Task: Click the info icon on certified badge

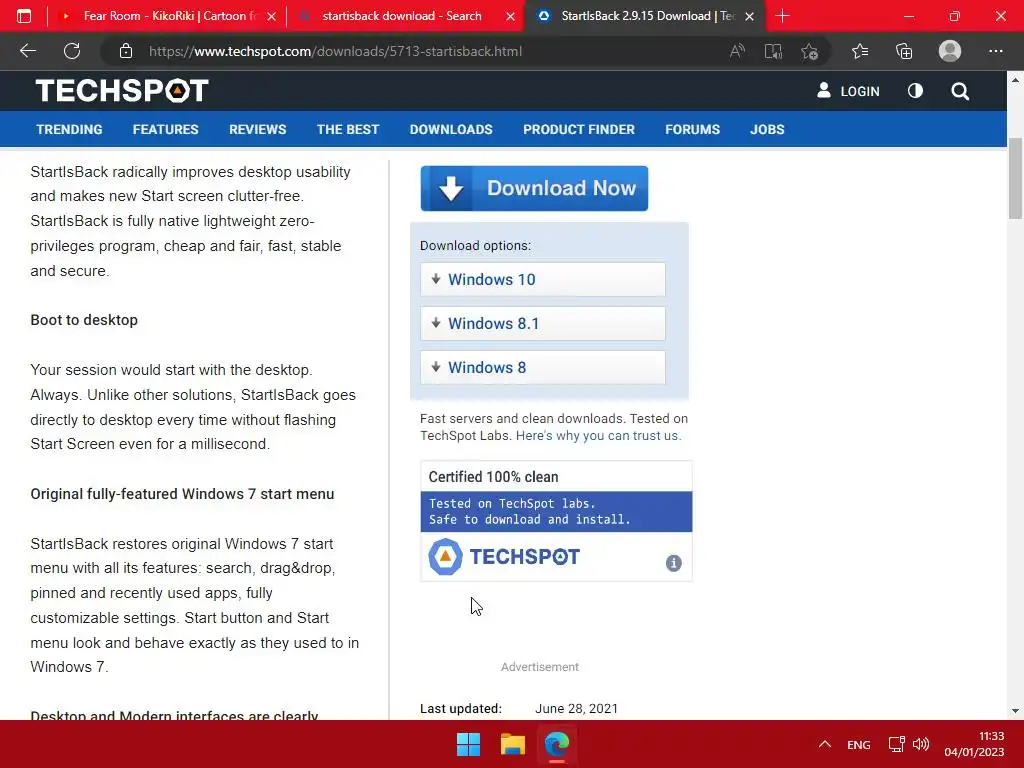Action: click(673, 563)
